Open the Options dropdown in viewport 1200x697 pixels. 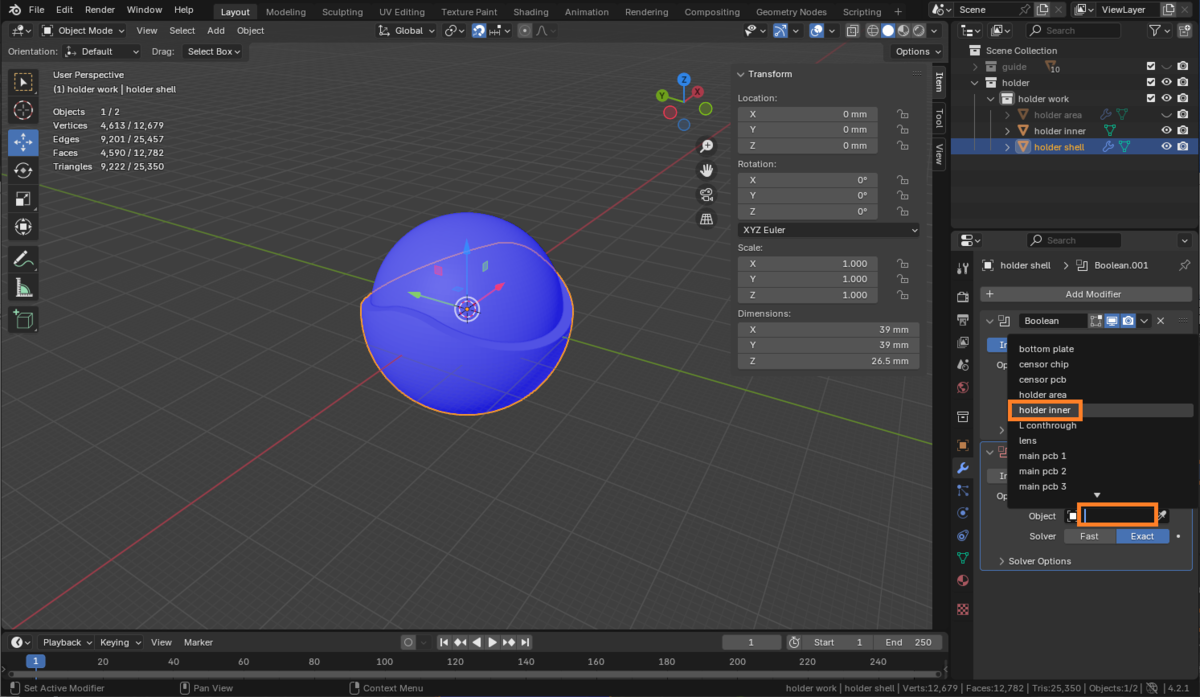[x=916, y=51]
